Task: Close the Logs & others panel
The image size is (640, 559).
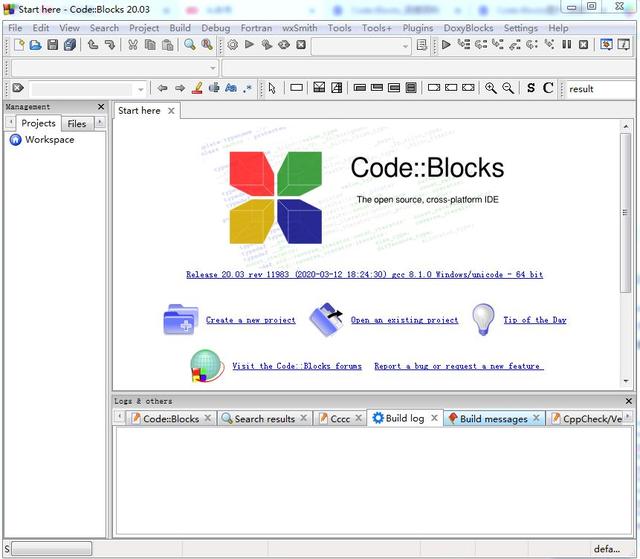Action: coord(629,401)
